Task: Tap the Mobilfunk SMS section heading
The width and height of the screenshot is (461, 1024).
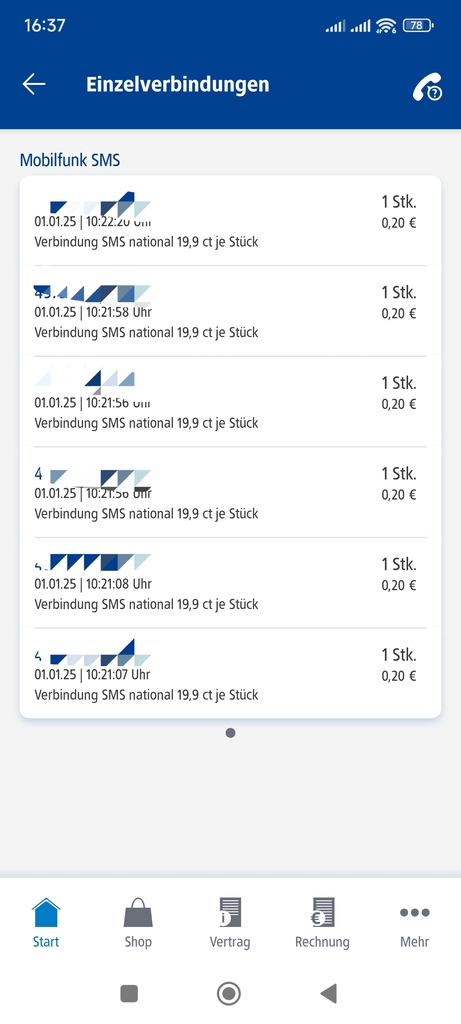Action: click(70, 160)
